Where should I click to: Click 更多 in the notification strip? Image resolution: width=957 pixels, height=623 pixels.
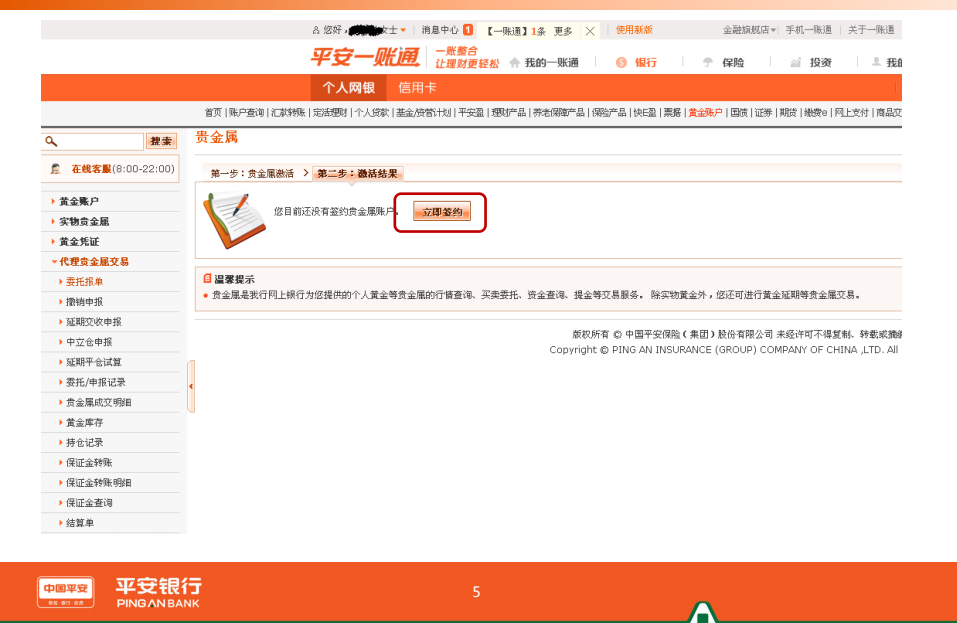[x=563, y=31]
